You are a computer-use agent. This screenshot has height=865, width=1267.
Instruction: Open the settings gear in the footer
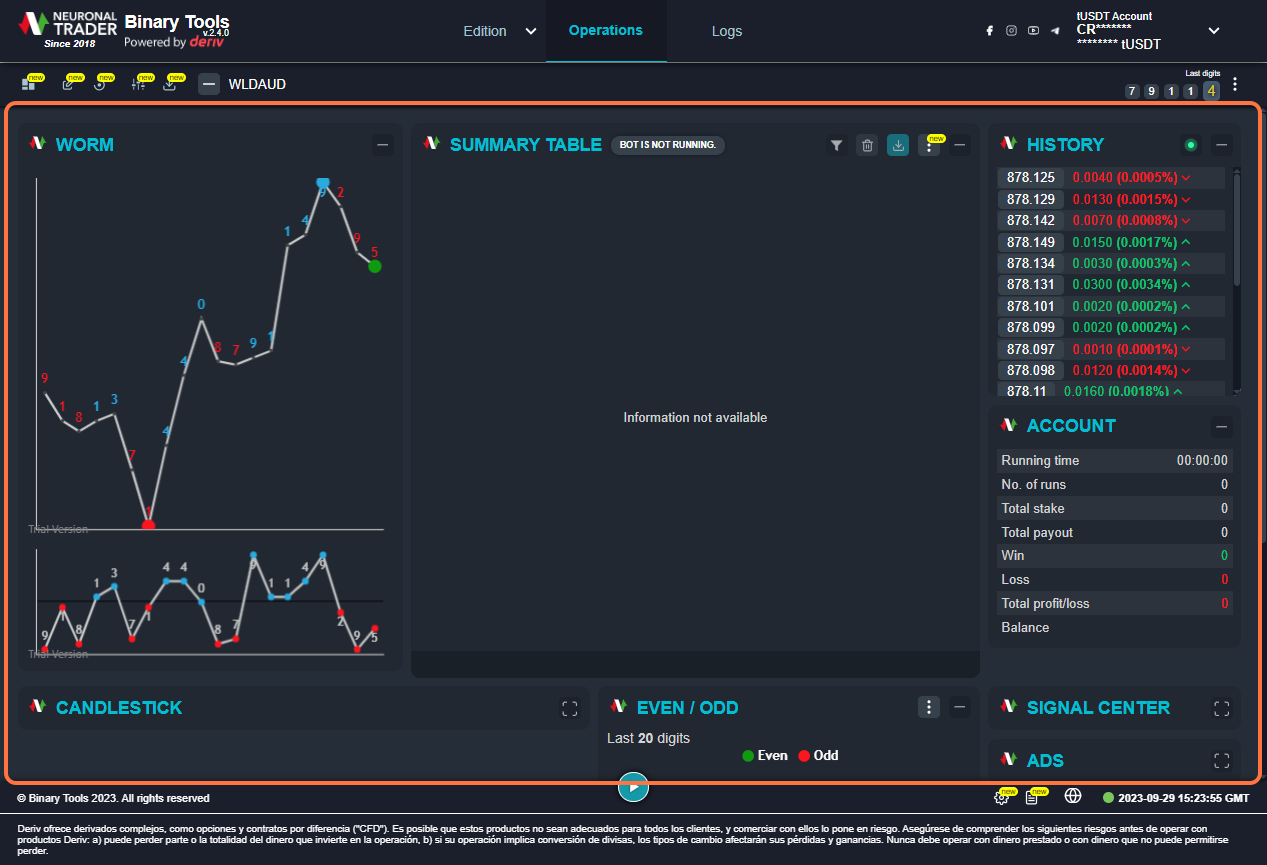click(1000, 797)
